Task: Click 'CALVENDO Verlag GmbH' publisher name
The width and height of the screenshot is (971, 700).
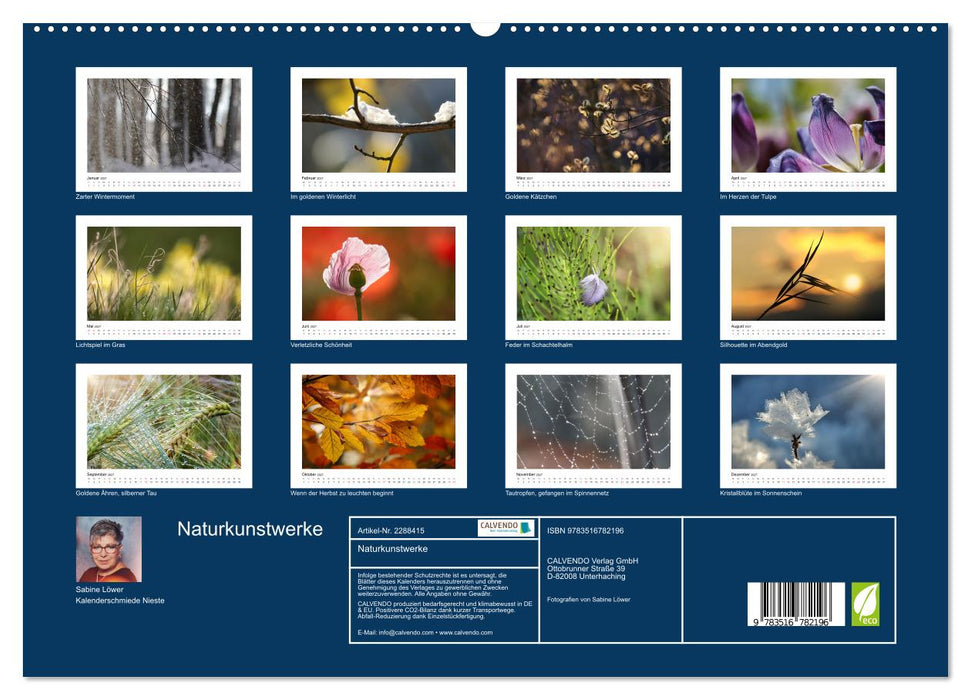Action: pyautogui.click(x=593, y=561)
